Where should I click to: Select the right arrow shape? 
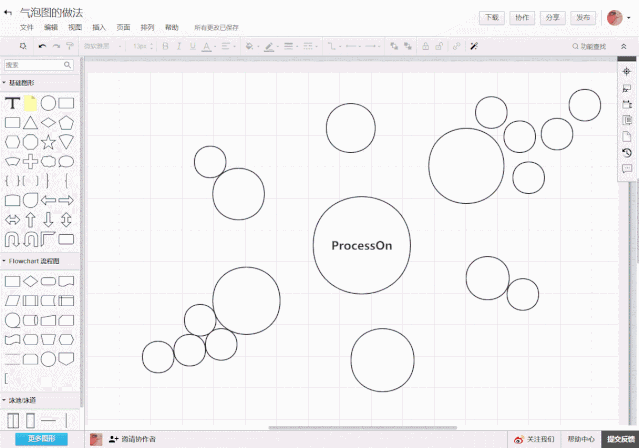pyautogui.click(x=66, y=200)
